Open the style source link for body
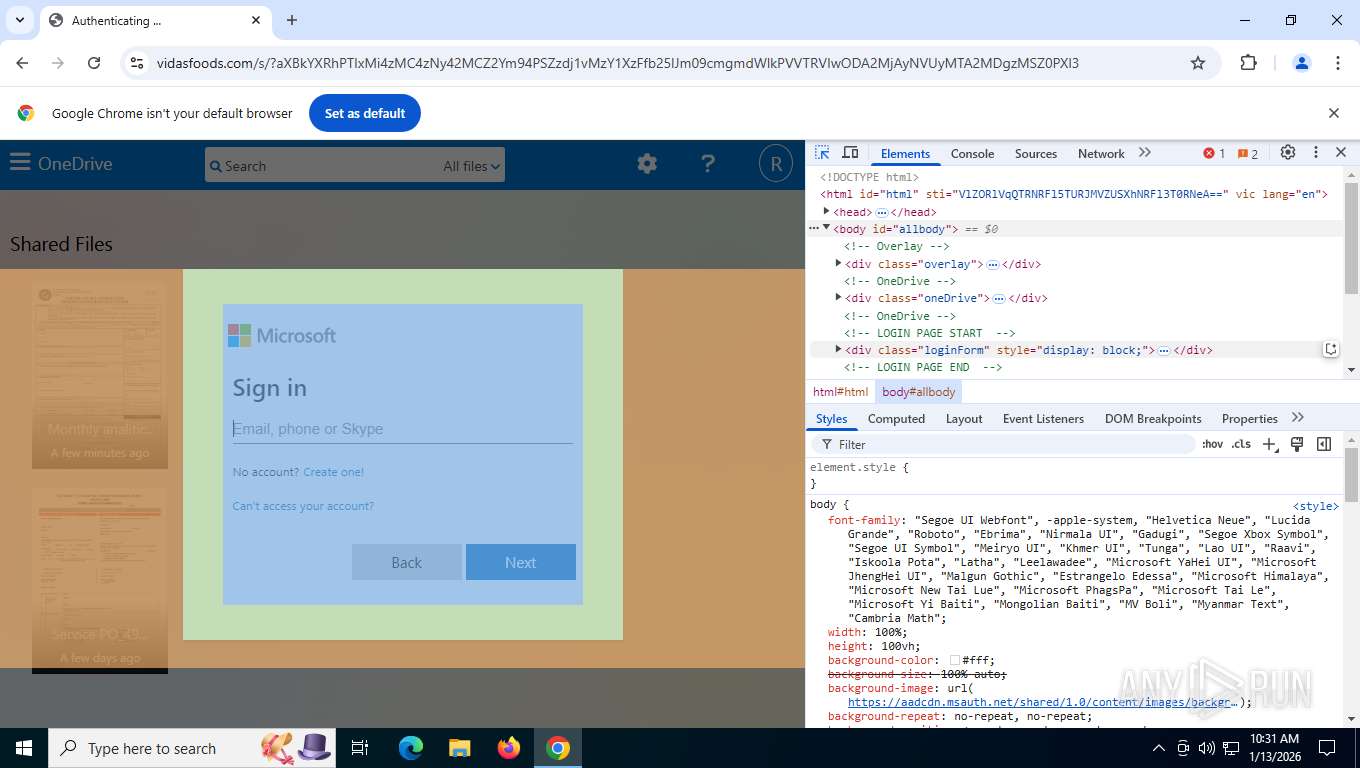Image resolution: width=1360 pixels, height=768 pixels. click(1315, 506)
